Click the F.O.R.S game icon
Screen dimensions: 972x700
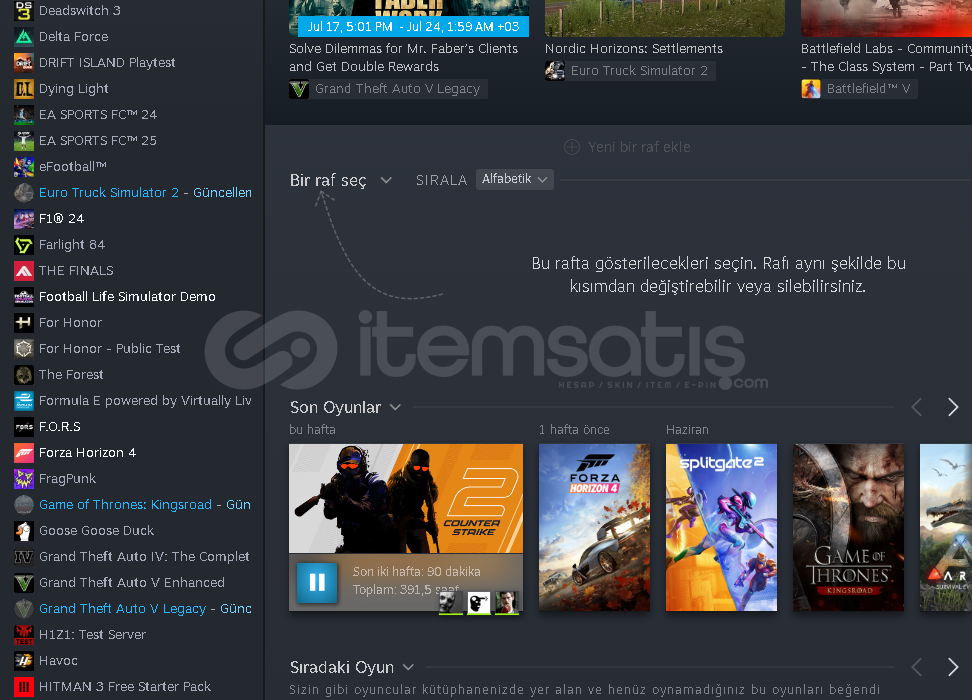click(24, 427)
